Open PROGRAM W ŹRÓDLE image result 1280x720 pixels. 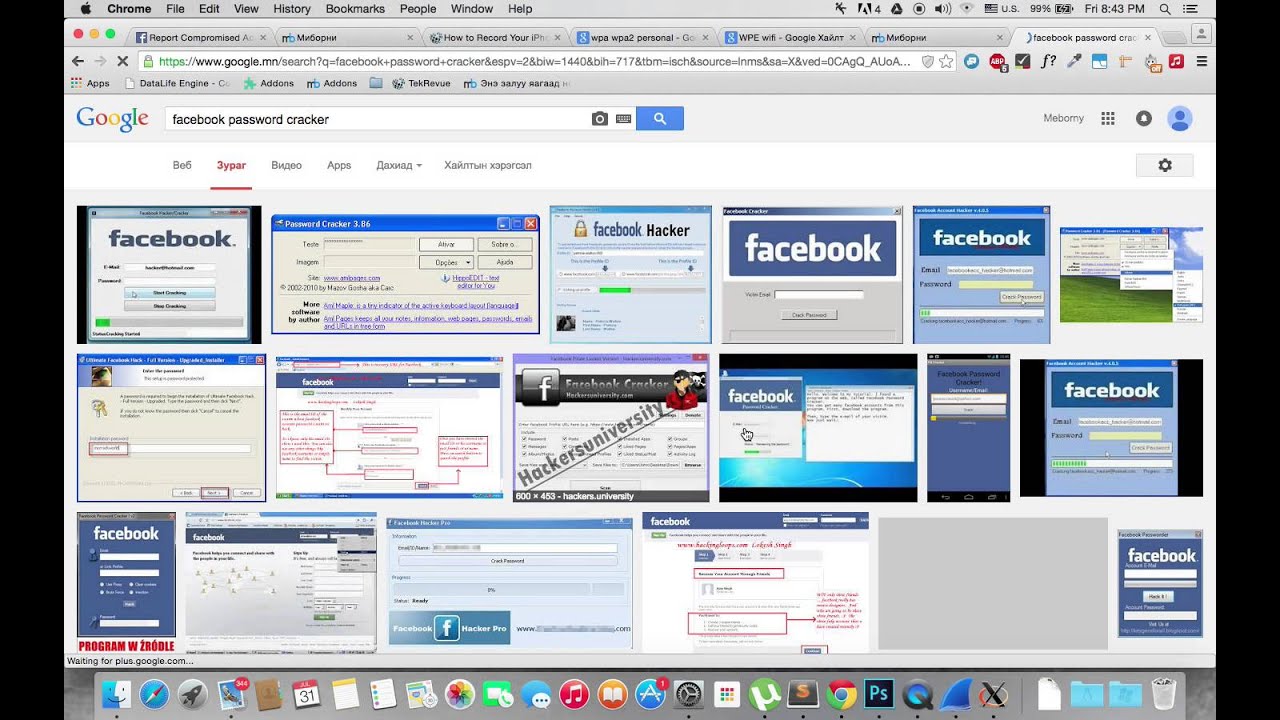click(x=126, y=583)
